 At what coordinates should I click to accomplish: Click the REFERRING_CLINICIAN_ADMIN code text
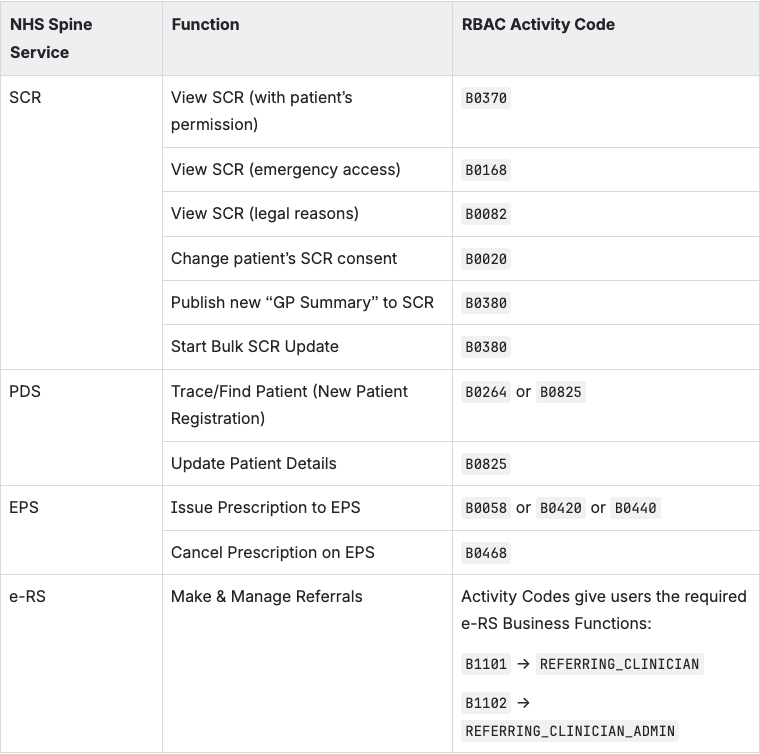[x=570, y=731]
